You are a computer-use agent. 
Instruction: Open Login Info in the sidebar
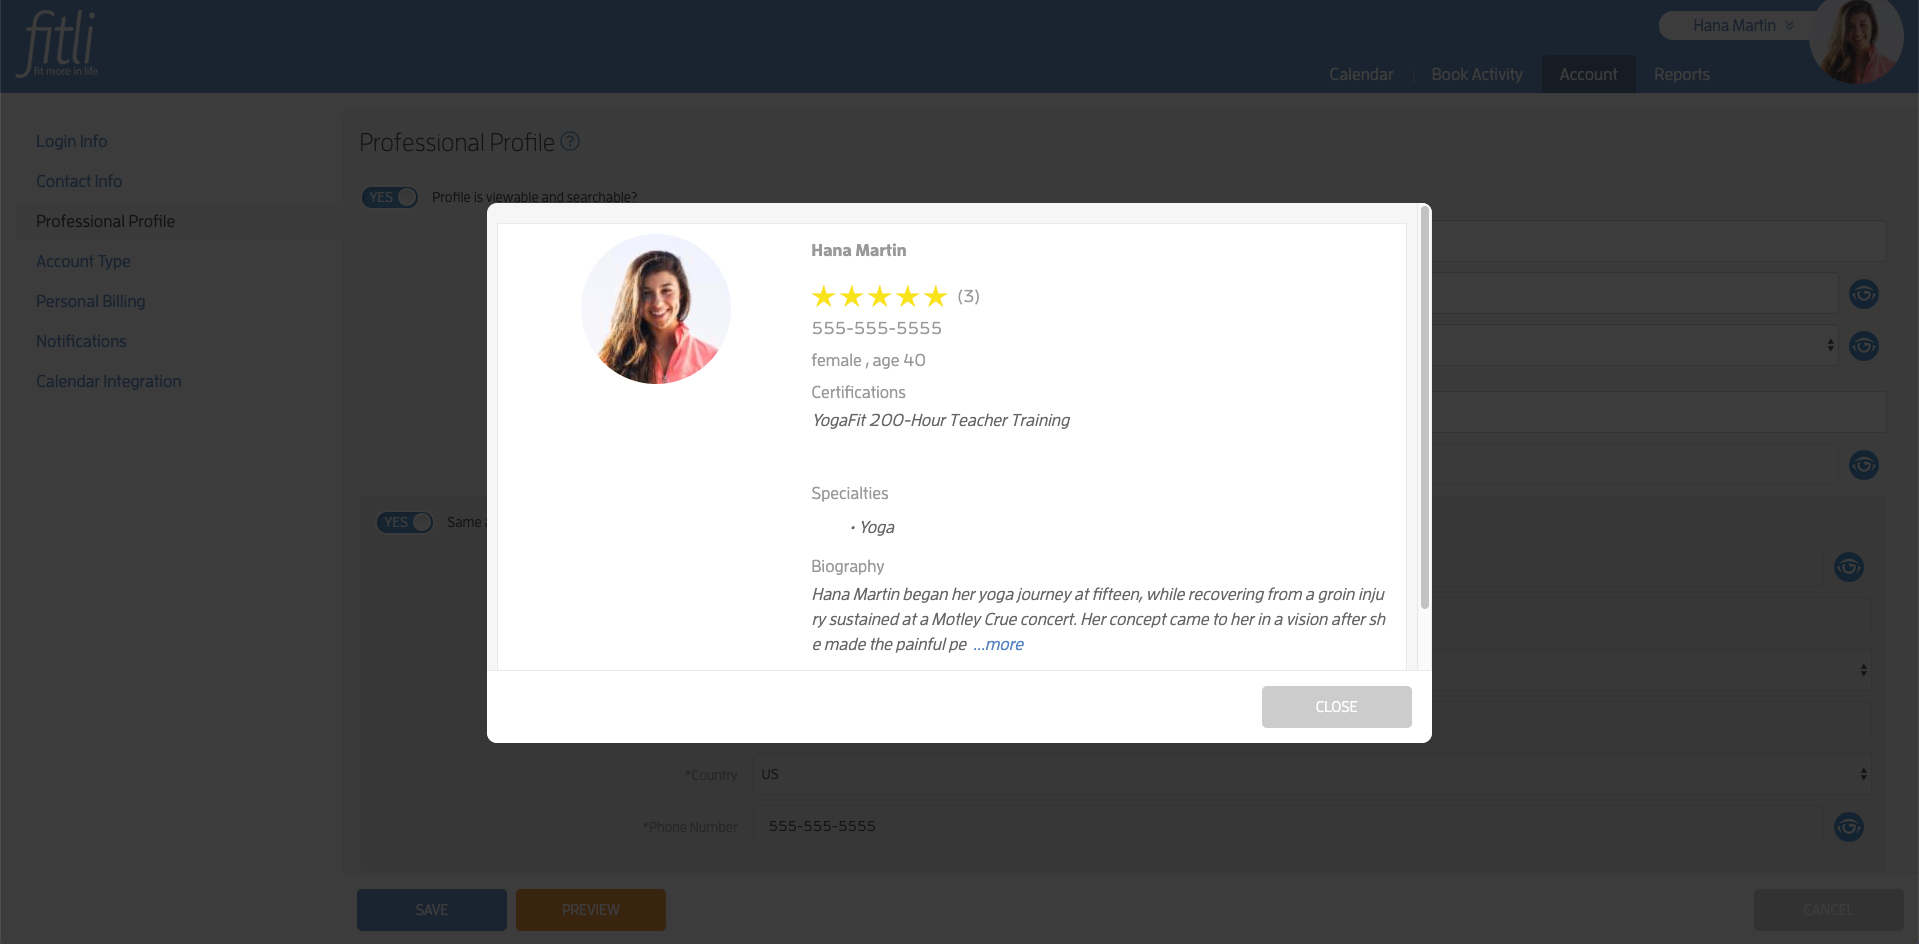pos(72,141)
